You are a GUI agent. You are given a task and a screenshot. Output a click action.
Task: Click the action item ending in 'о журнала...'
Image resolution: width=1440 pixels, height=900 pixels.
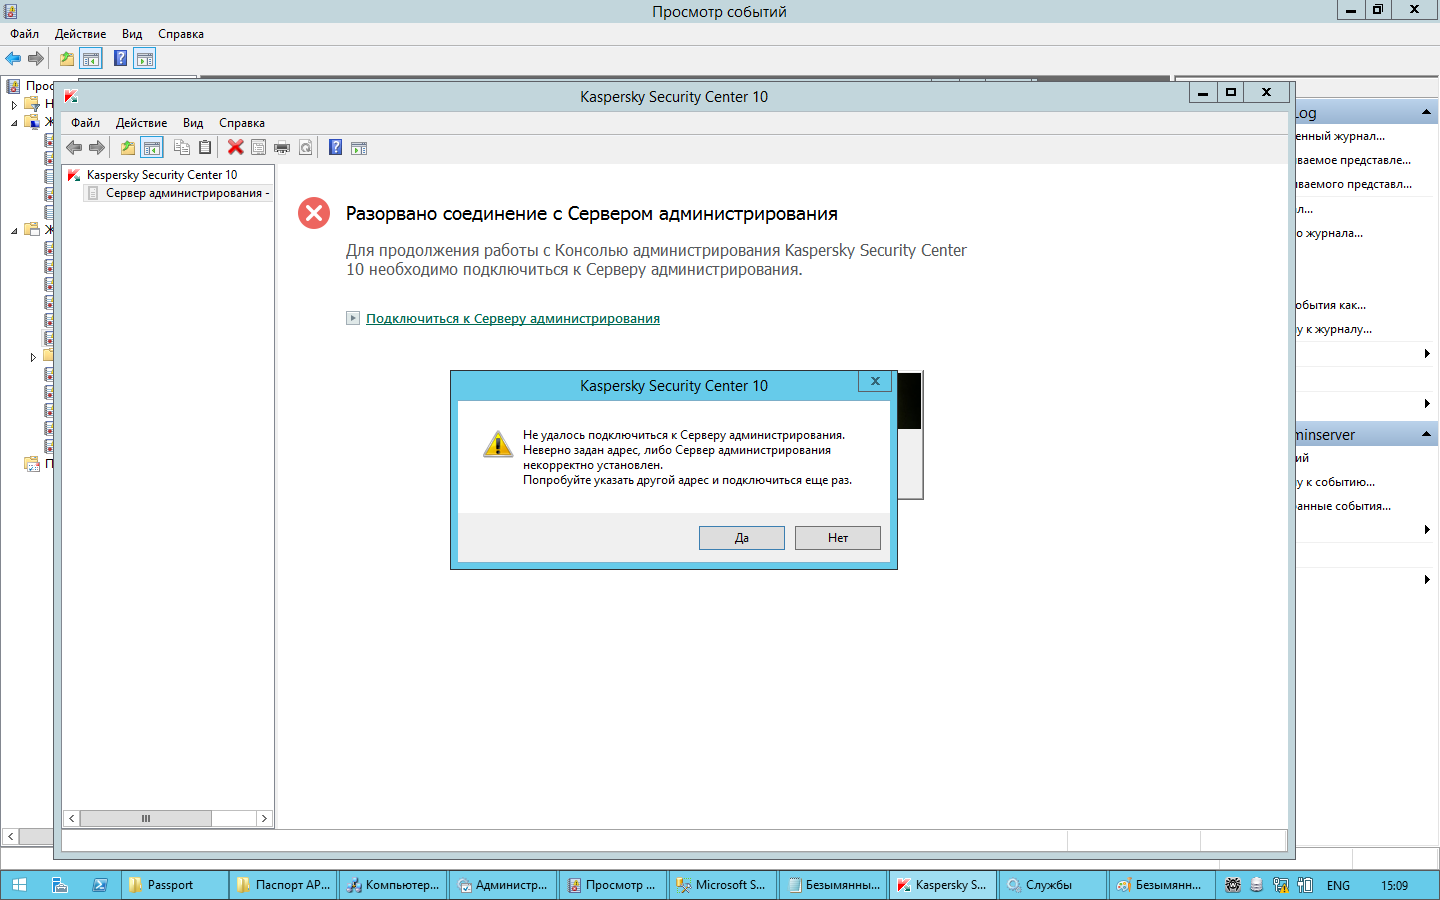coord(1330,233)
